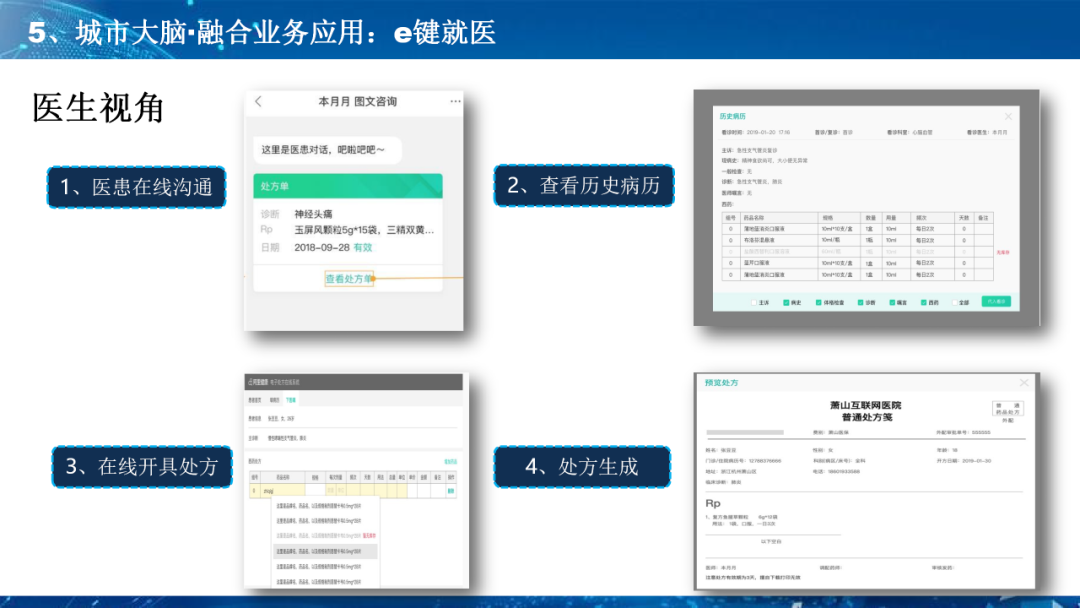Toggle the 体格检查 checkbox
Screen dimensions: 1080x608
(x=819, y=301)
